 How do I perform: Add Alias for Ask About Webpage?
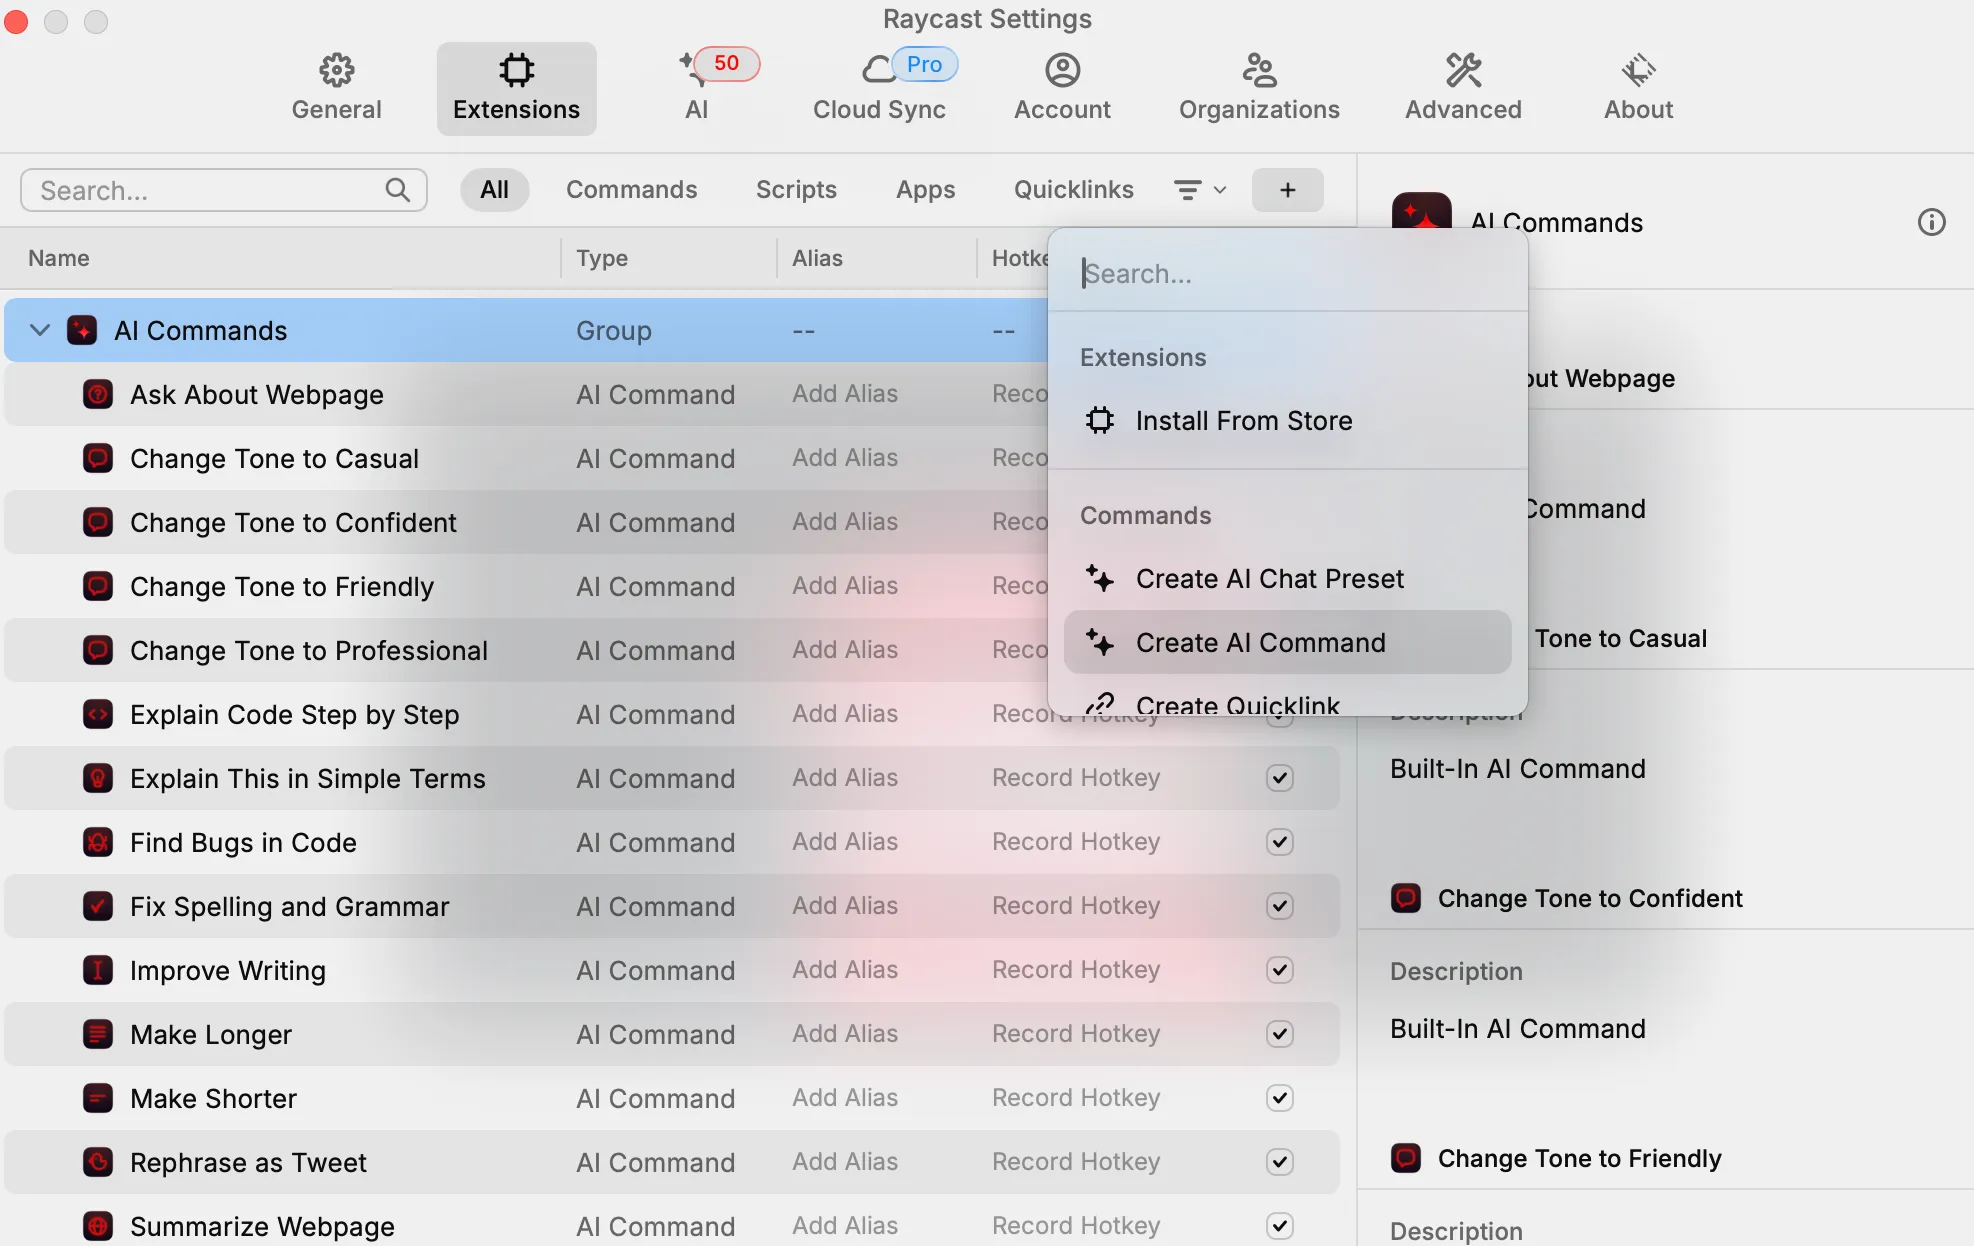point(845,394)
